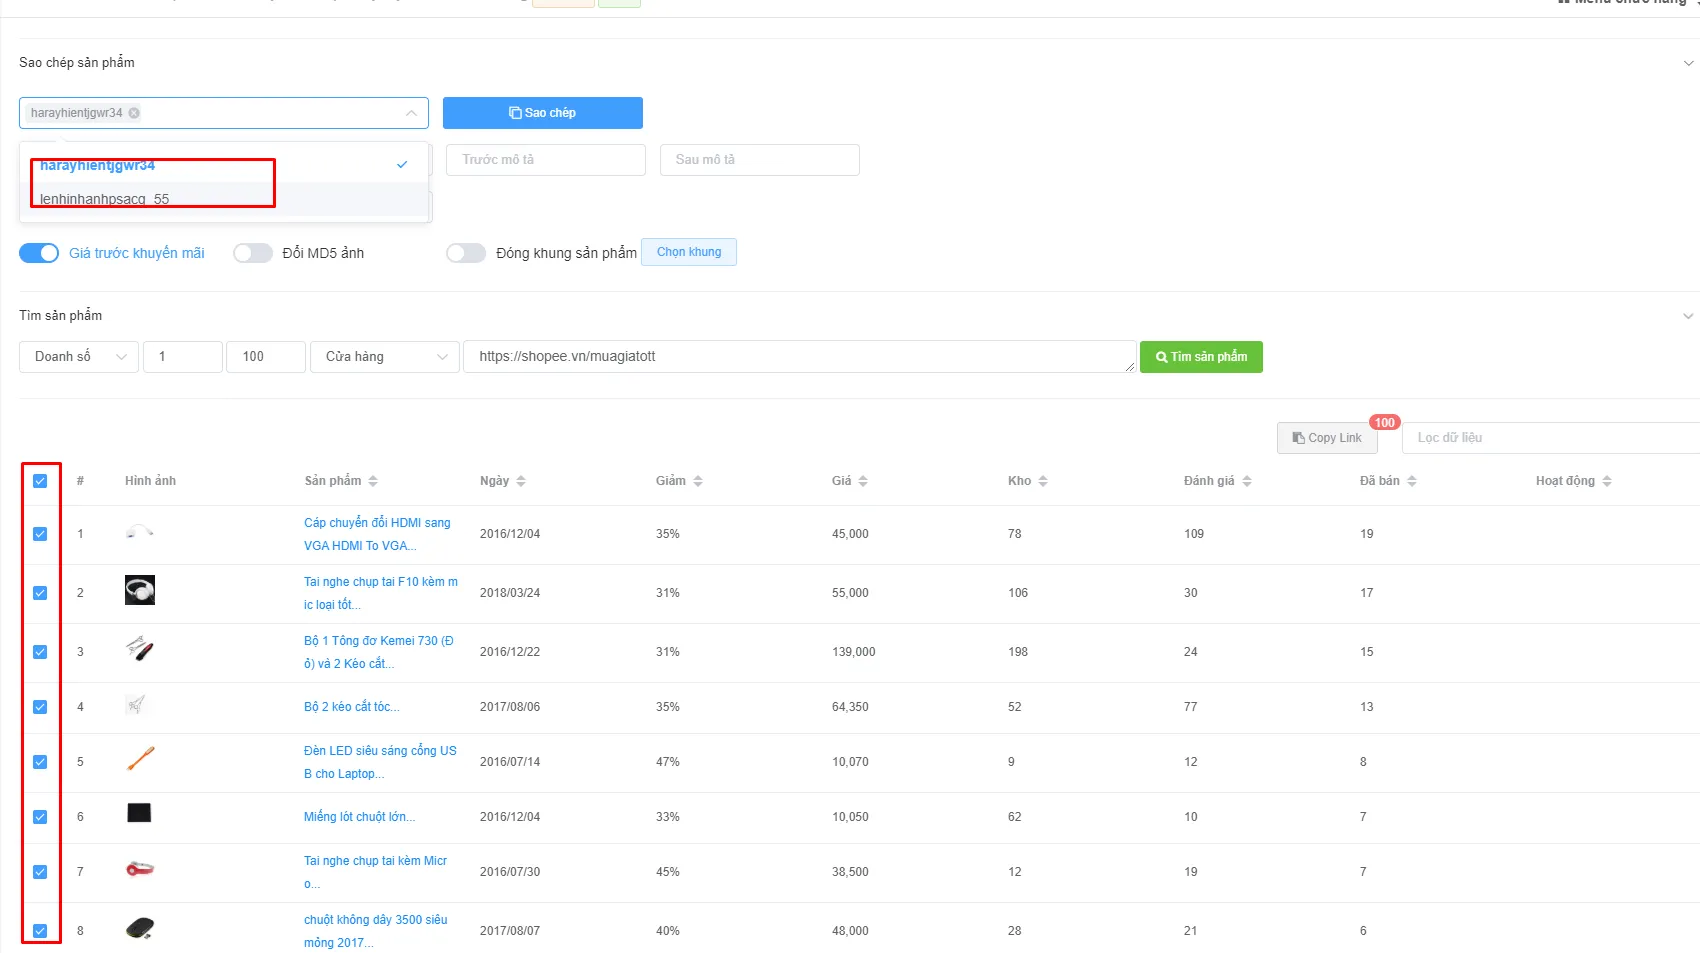Choose lenhinhanhpsacg_55 option in list
The image size is (1700, 953).
(x=225, y=199)
